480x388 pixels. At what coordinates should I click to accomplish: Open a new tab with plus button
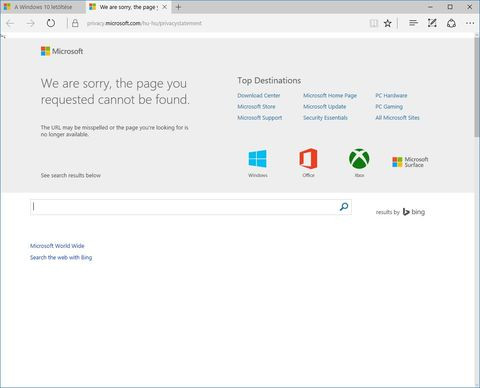click(x=178, y=7)
